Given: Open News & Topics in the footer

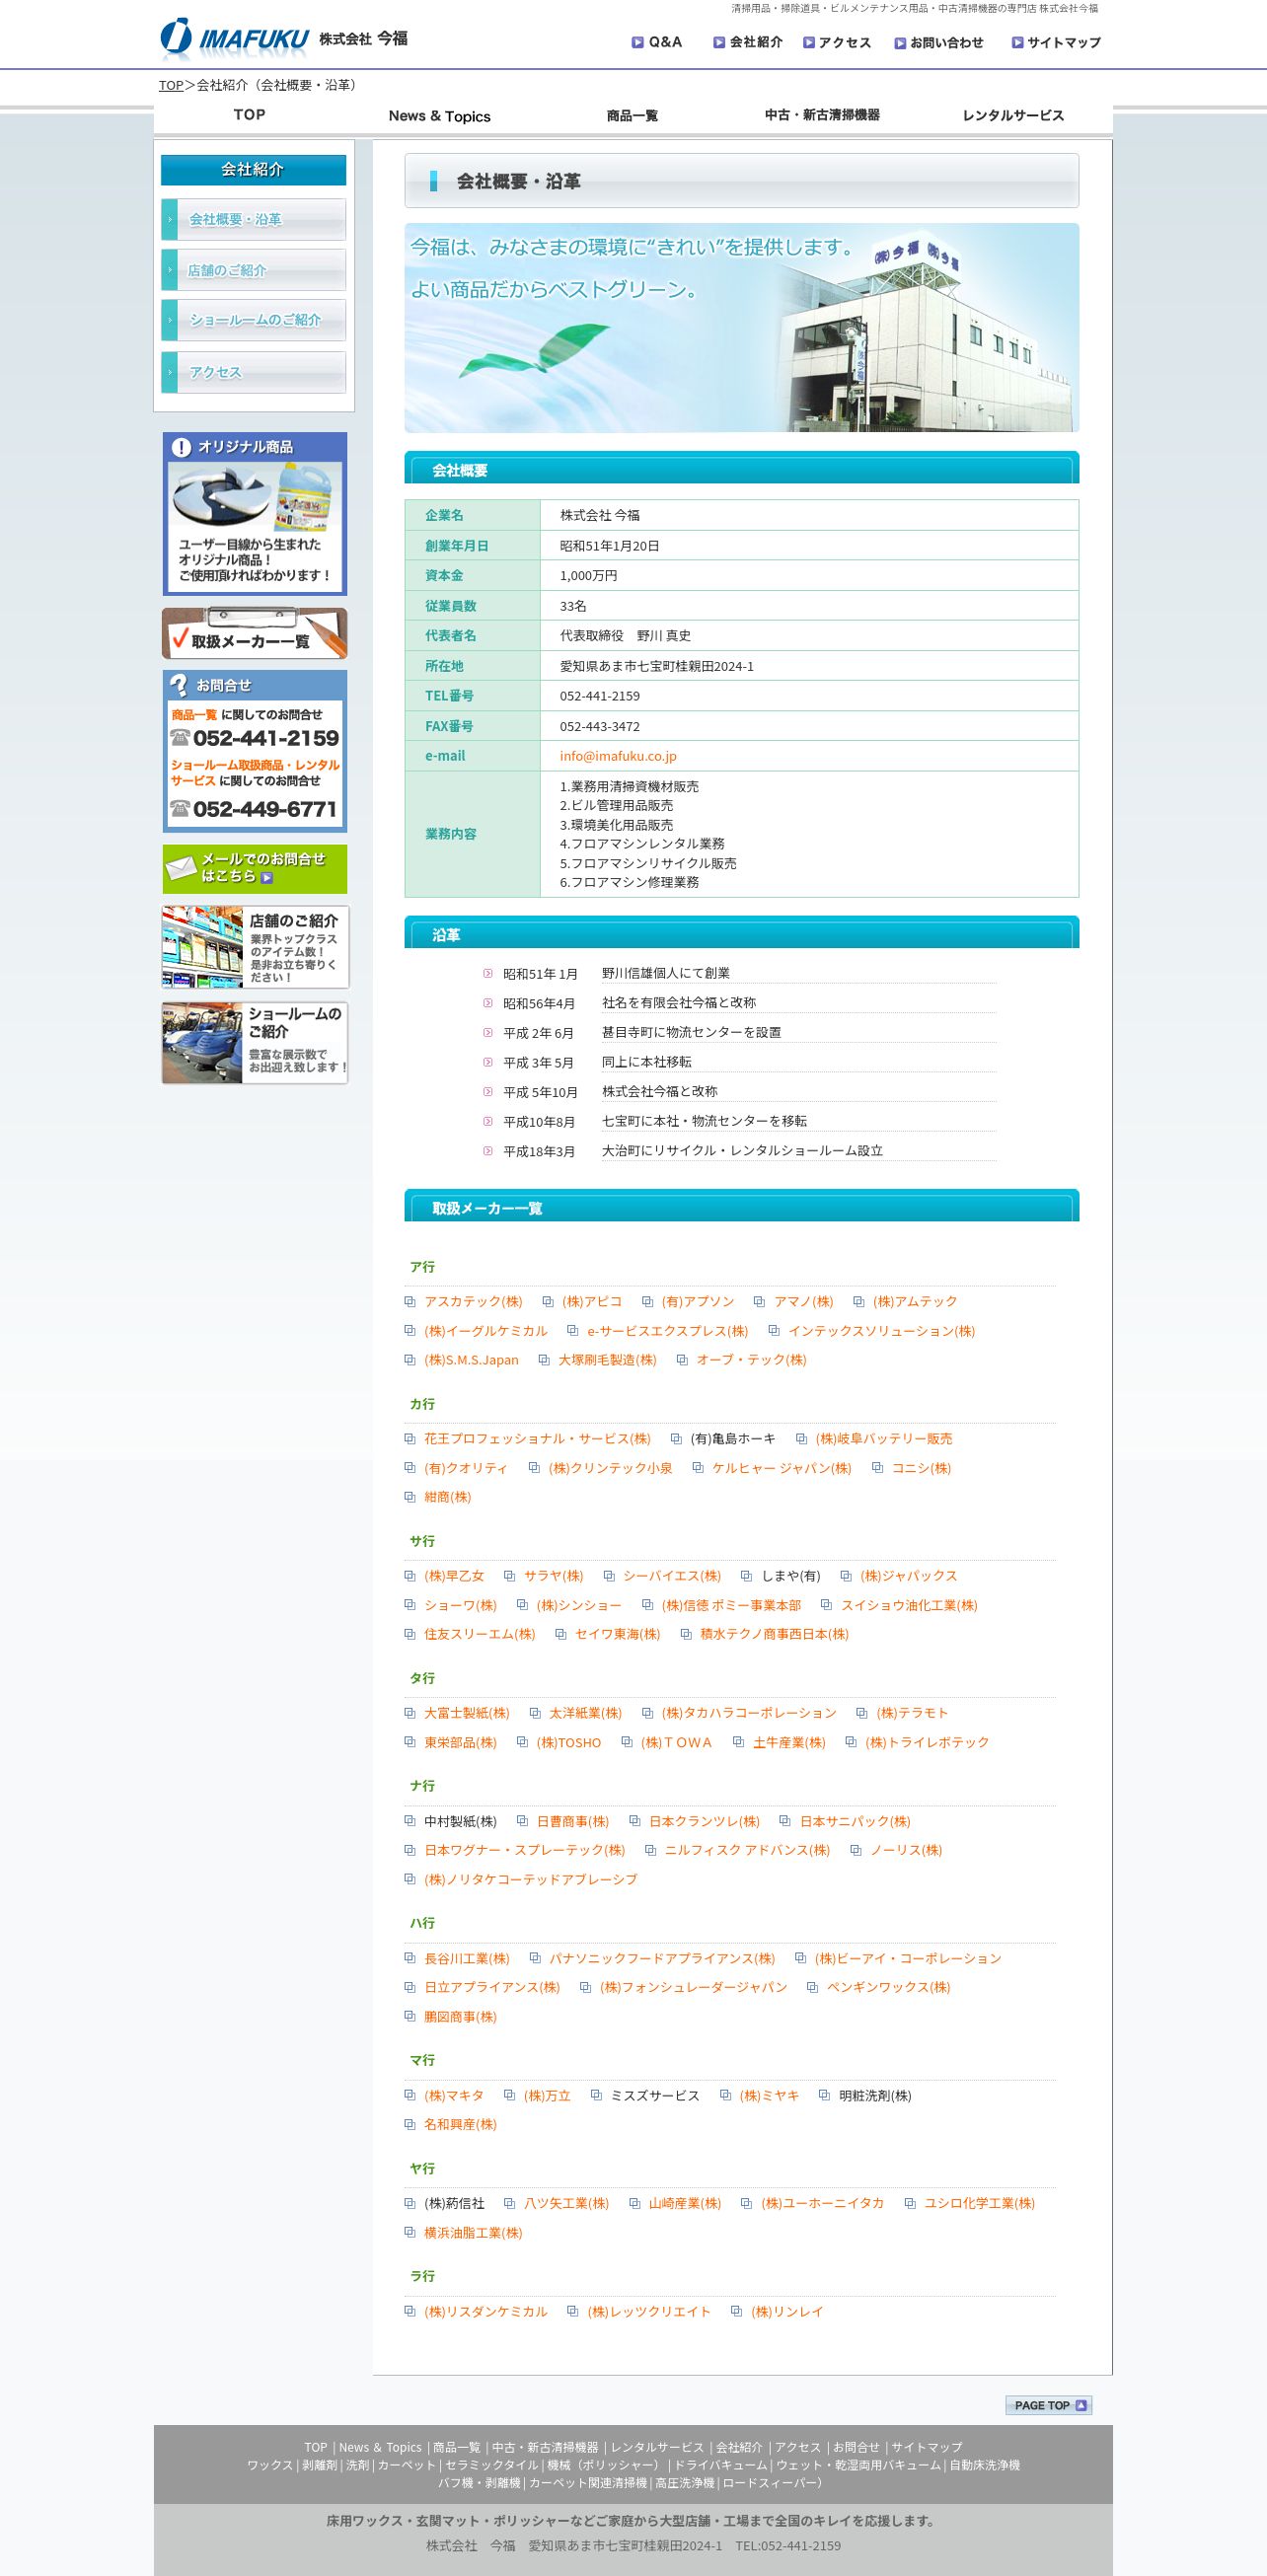Looking at the screenshot, I should [380, 2447].
